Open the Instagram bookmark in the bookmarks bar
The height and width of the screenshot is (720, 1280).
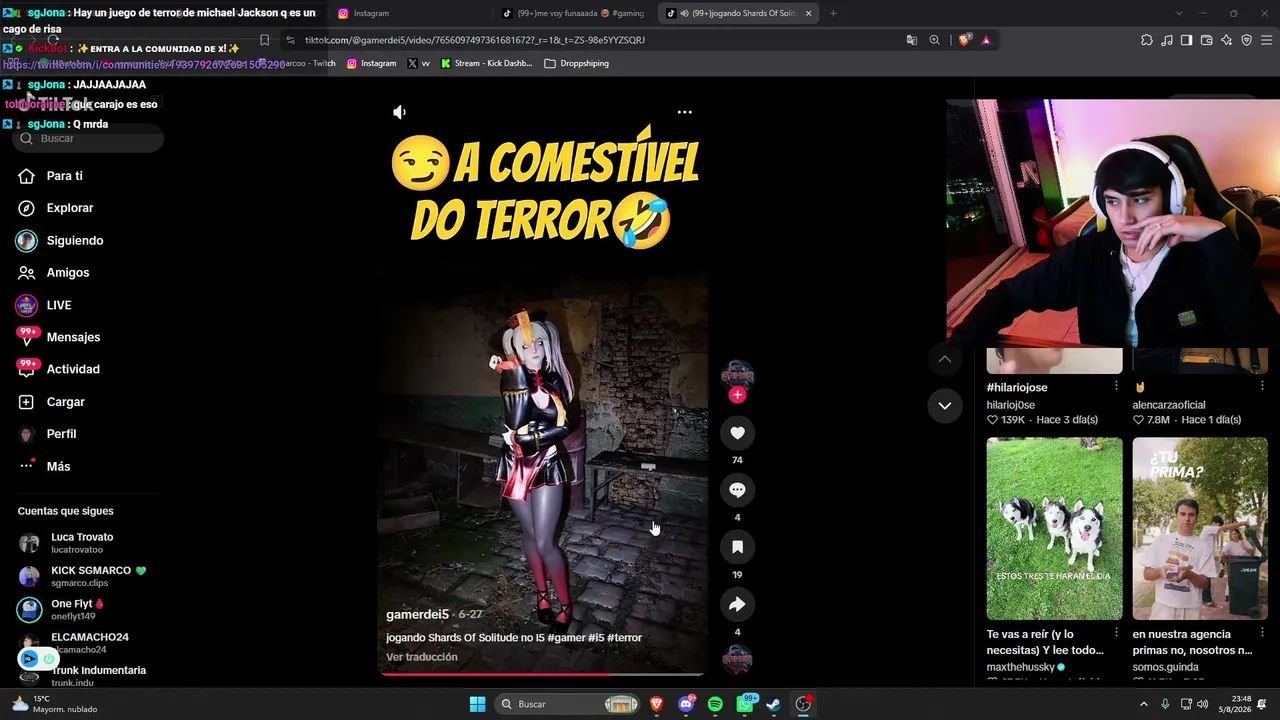(x=371, y=63)
